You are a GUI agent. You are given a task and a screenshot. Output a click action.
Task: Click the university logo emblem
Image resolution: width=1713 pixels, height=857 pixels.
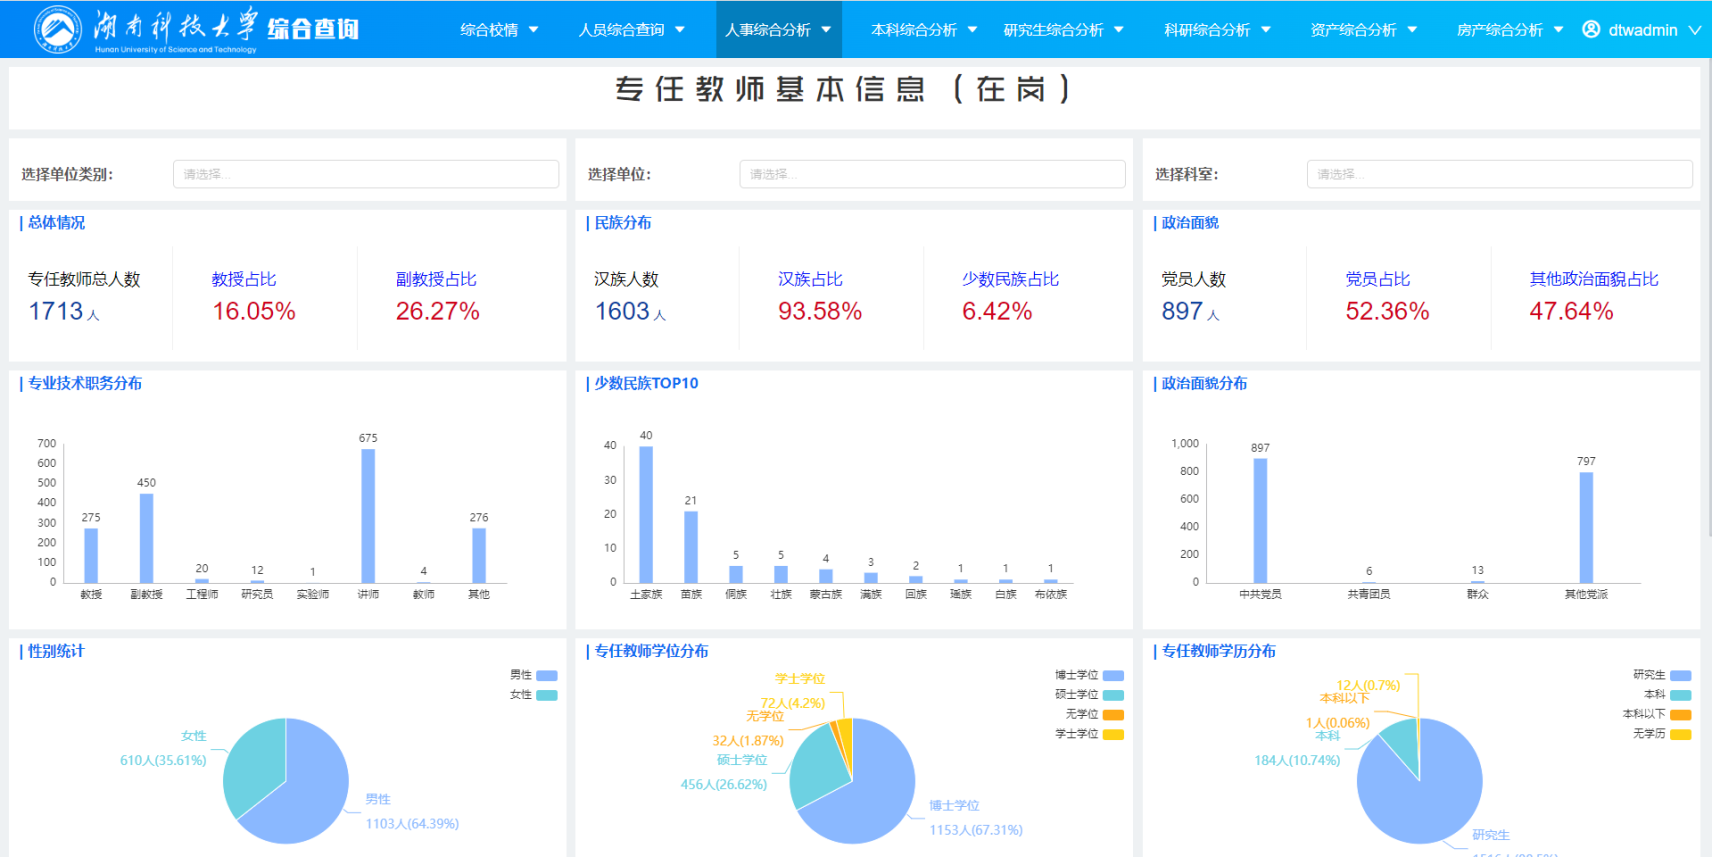point(57,29)
